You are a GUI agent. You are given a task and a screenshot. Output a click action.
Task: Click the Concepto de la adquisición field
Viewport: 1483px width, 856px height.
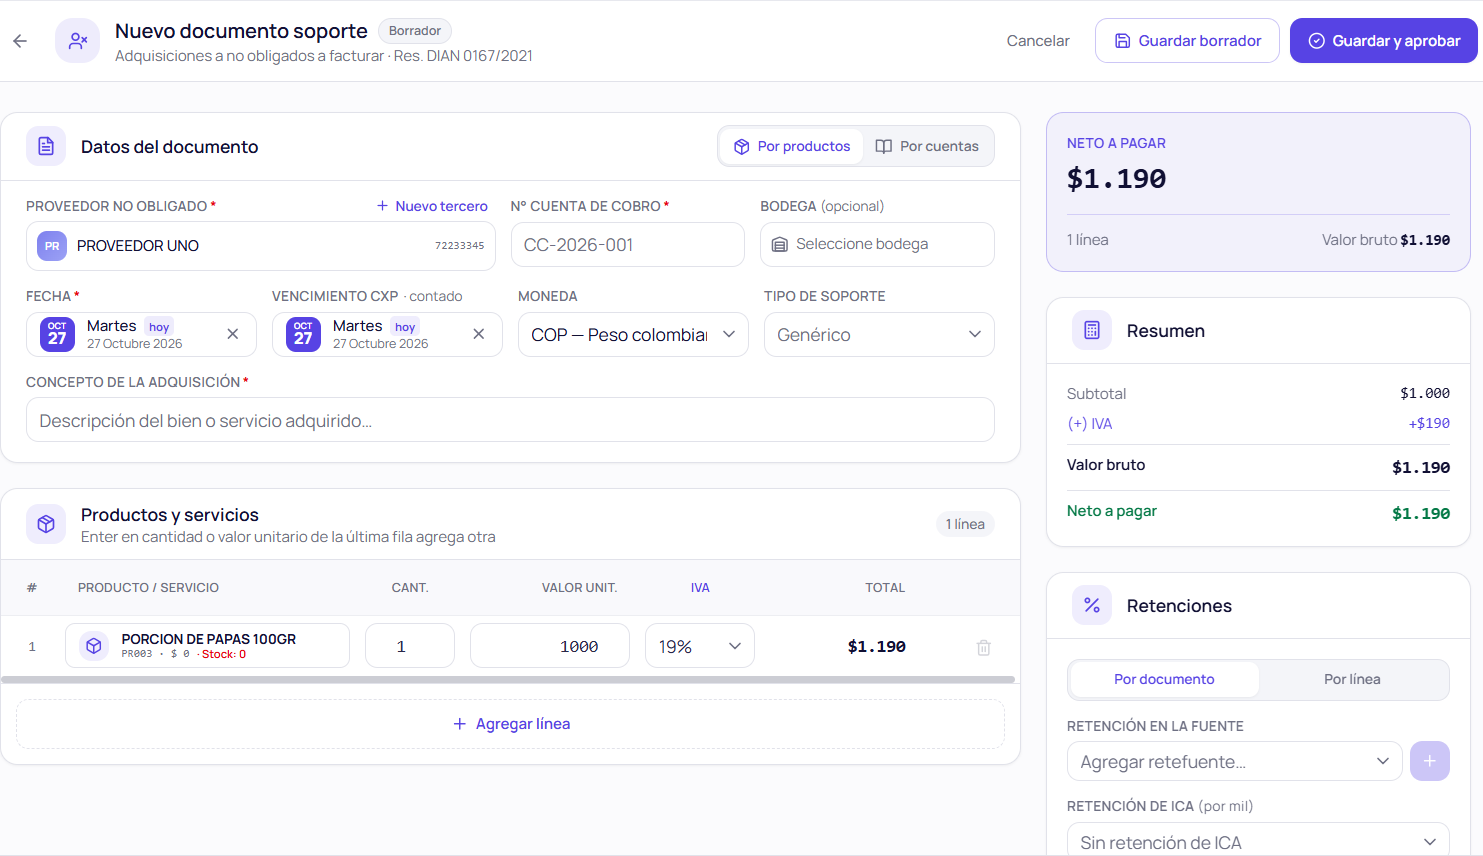[510, 420]
